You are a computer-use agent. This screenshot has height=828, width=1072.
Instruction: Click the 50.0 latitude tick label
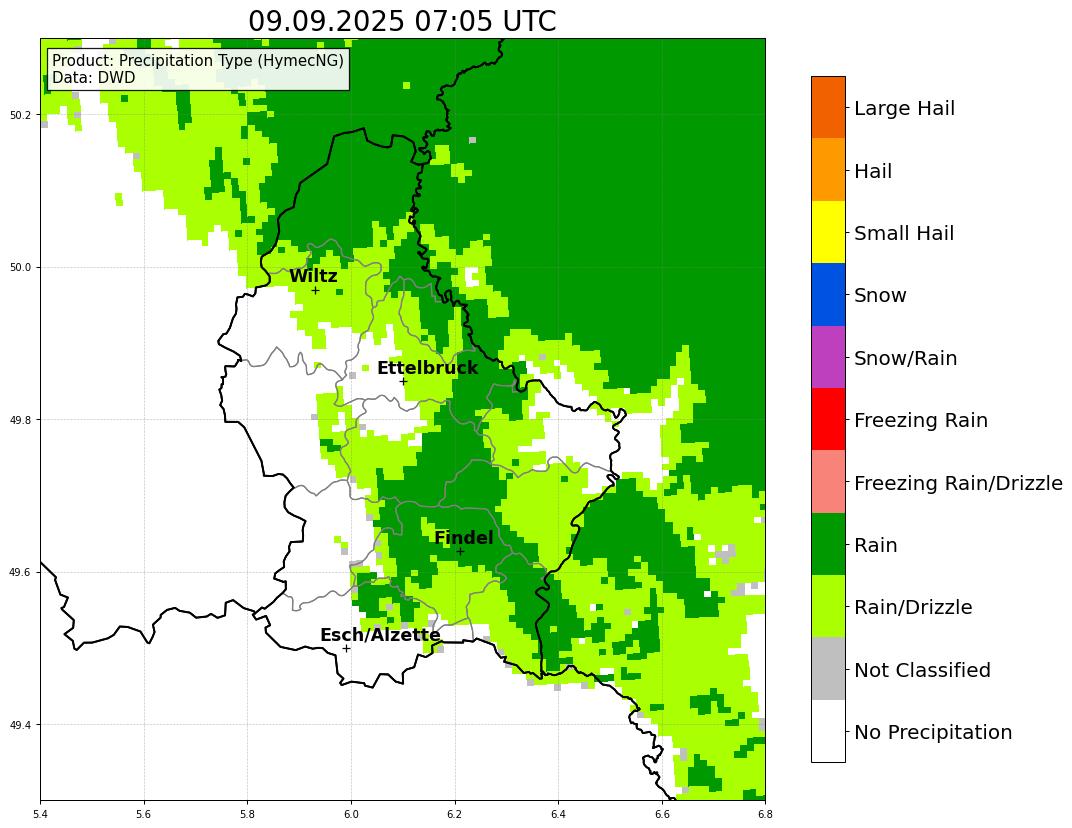[22, 267]
